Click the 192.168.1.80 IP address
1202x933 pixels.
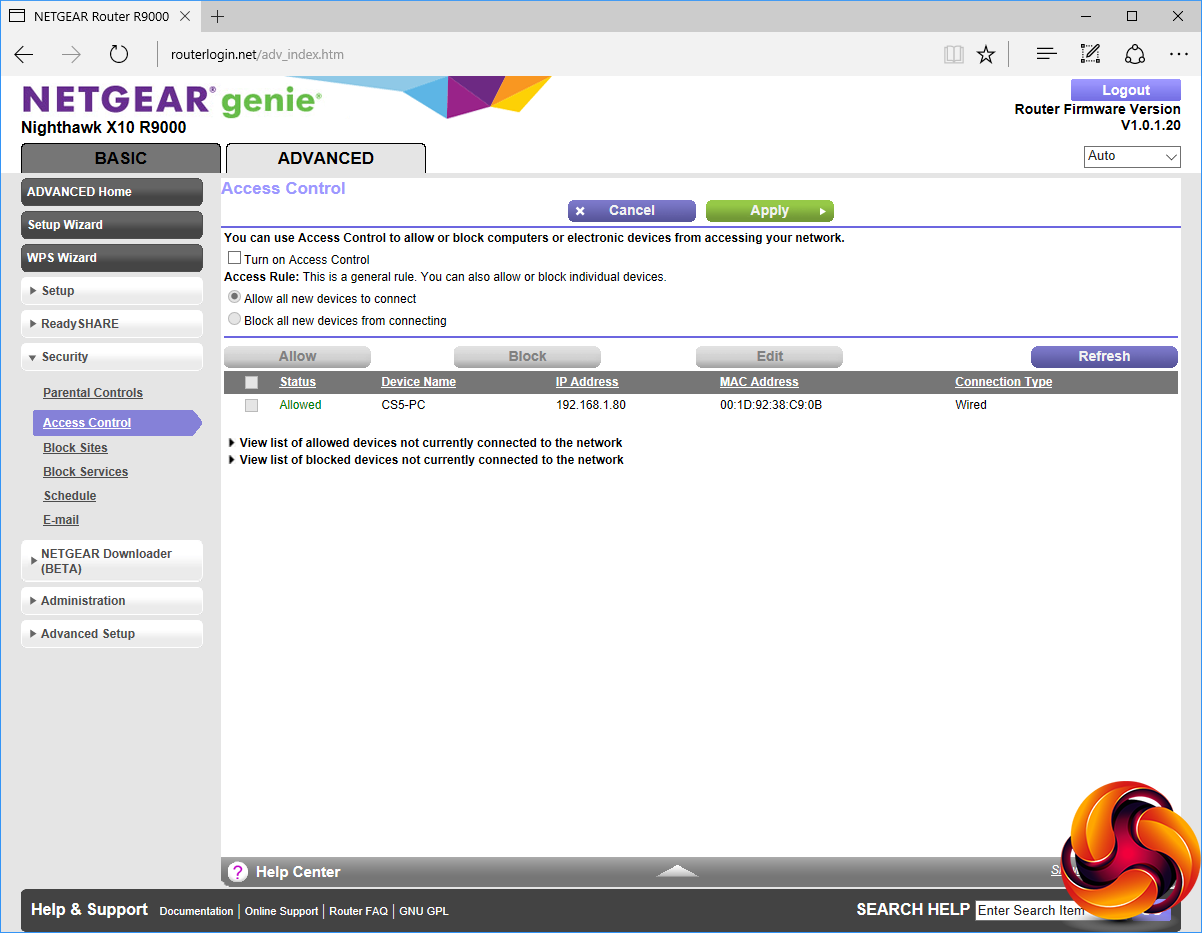pyautogui.click(x=590, y=405)
